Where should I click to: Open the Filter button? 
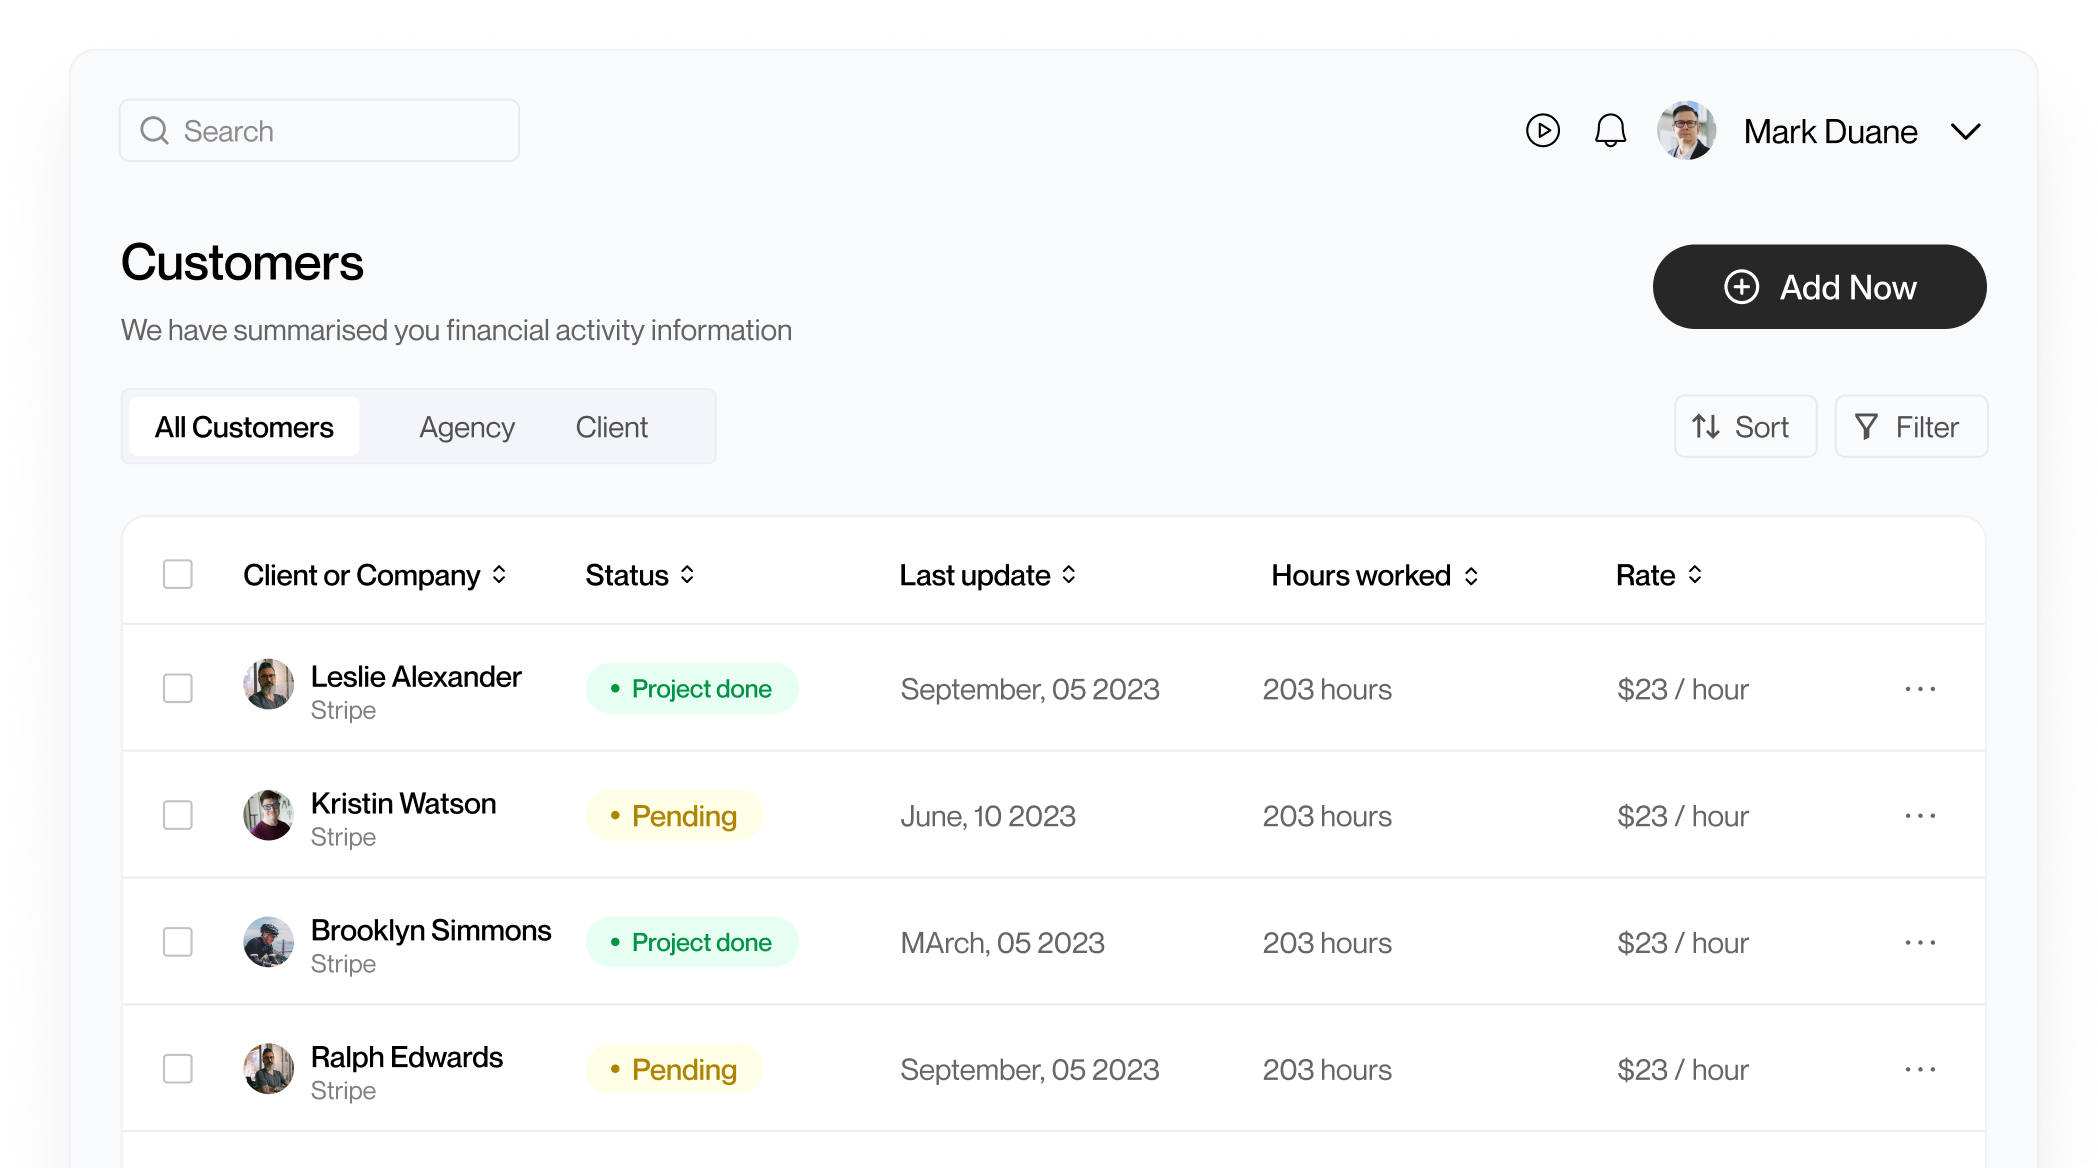pos(1910,427)
